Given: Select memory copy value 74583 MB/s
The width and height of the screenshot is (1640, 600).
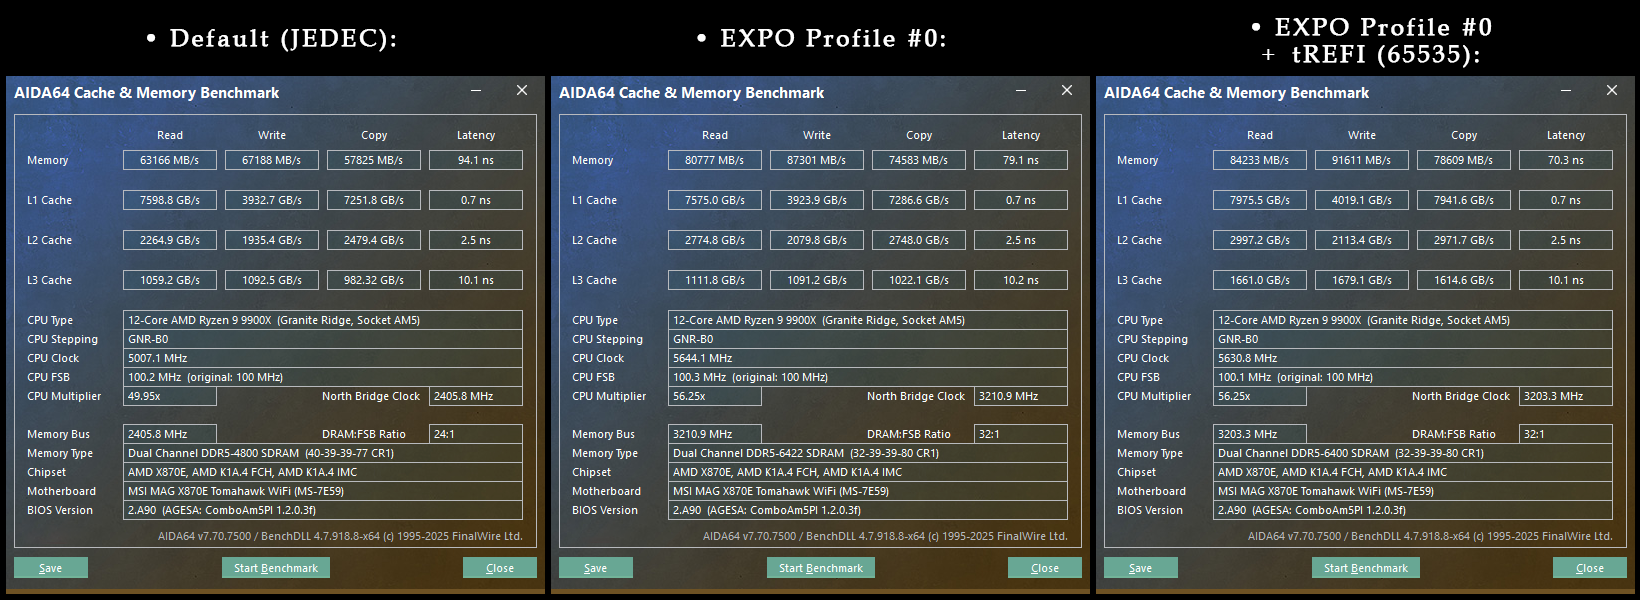Looking at the screenshot, I should click(x=919, y=160).
